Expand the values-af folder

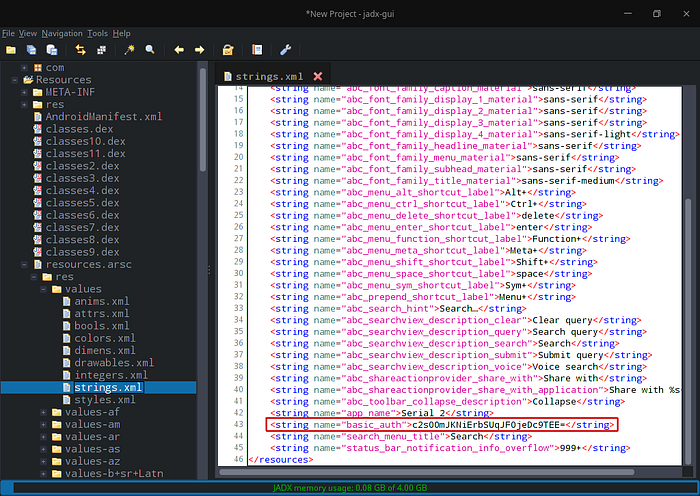pos(44,412)
